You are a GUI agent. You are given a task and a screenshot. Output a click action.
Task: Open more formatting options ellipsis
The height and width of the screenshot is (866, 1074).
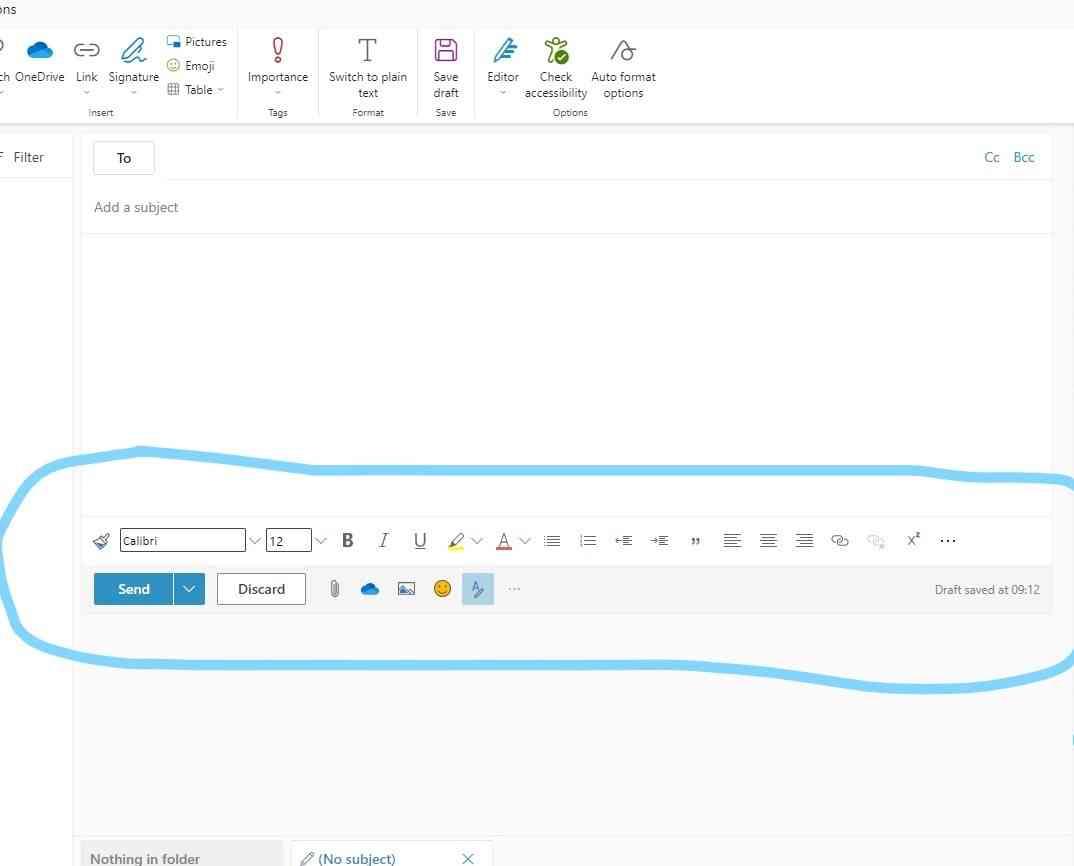point(948,541)
